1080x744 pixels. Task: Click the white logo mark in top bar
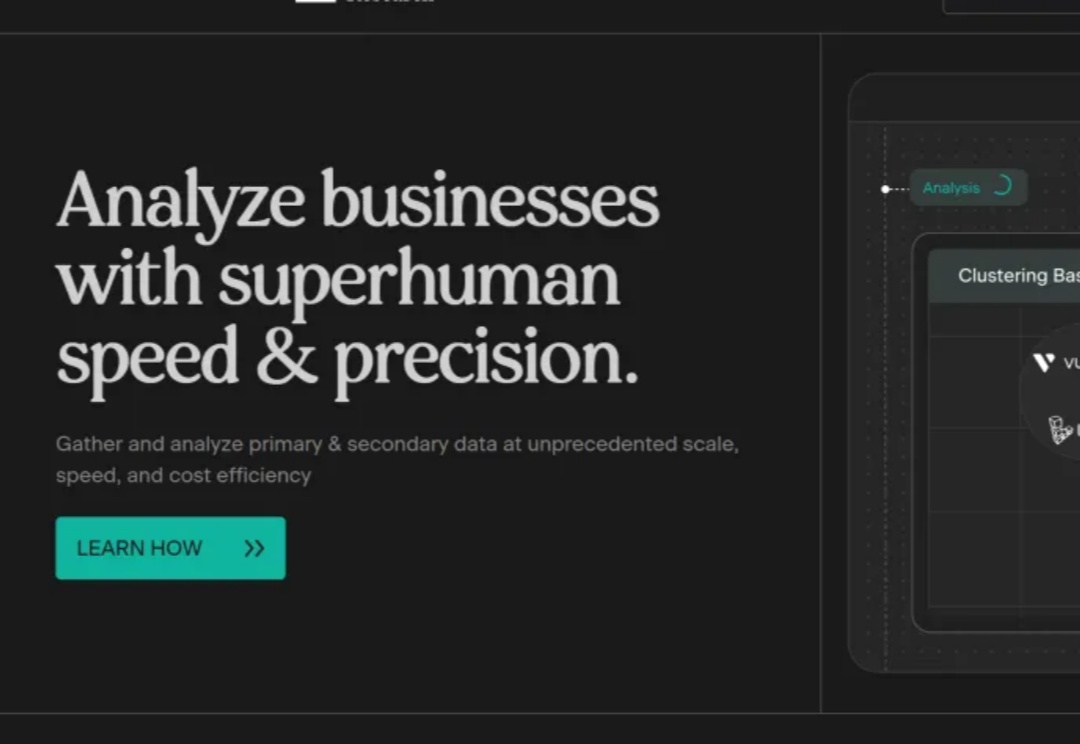point(315,1)
